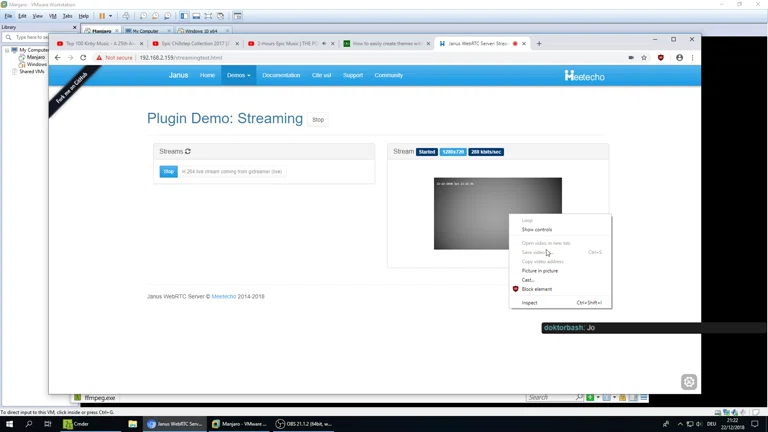Click the VMware pause button
Screen dimensions: 768x432
point(101,16)
